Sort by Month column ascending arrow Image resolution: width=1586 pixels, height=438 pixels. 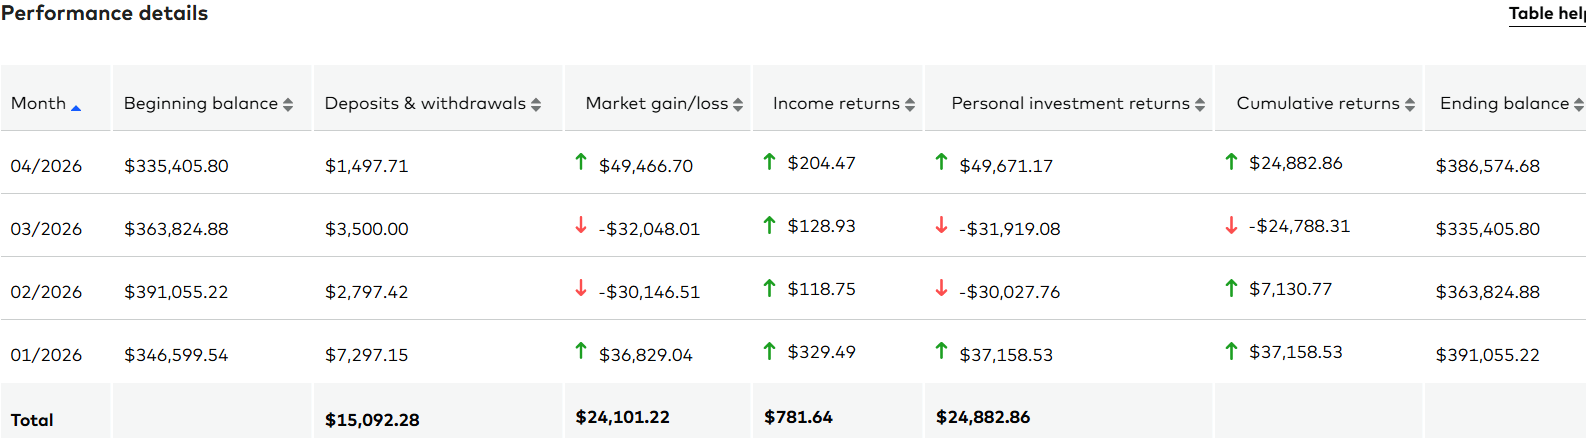point(76,107)
